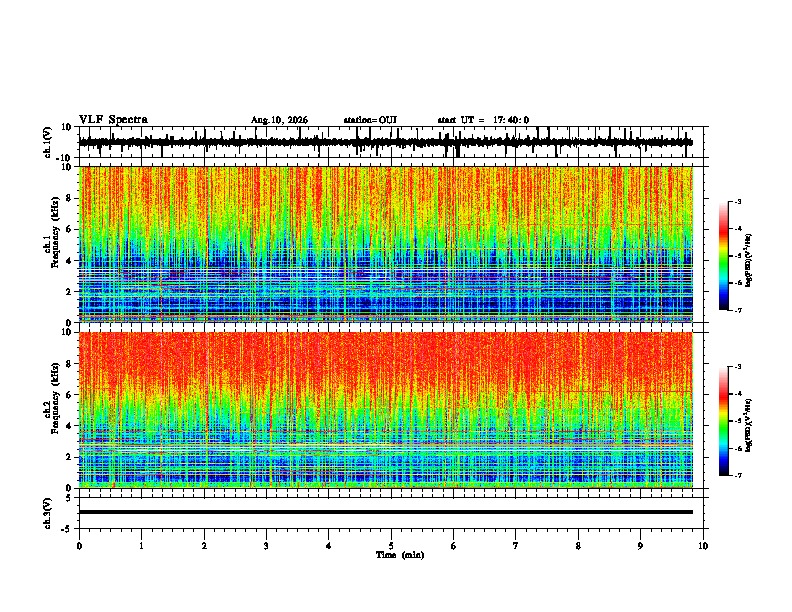Click the ch.1 color scale bar
The height and width of the screenshot is (612, 792).
(724, 256)
